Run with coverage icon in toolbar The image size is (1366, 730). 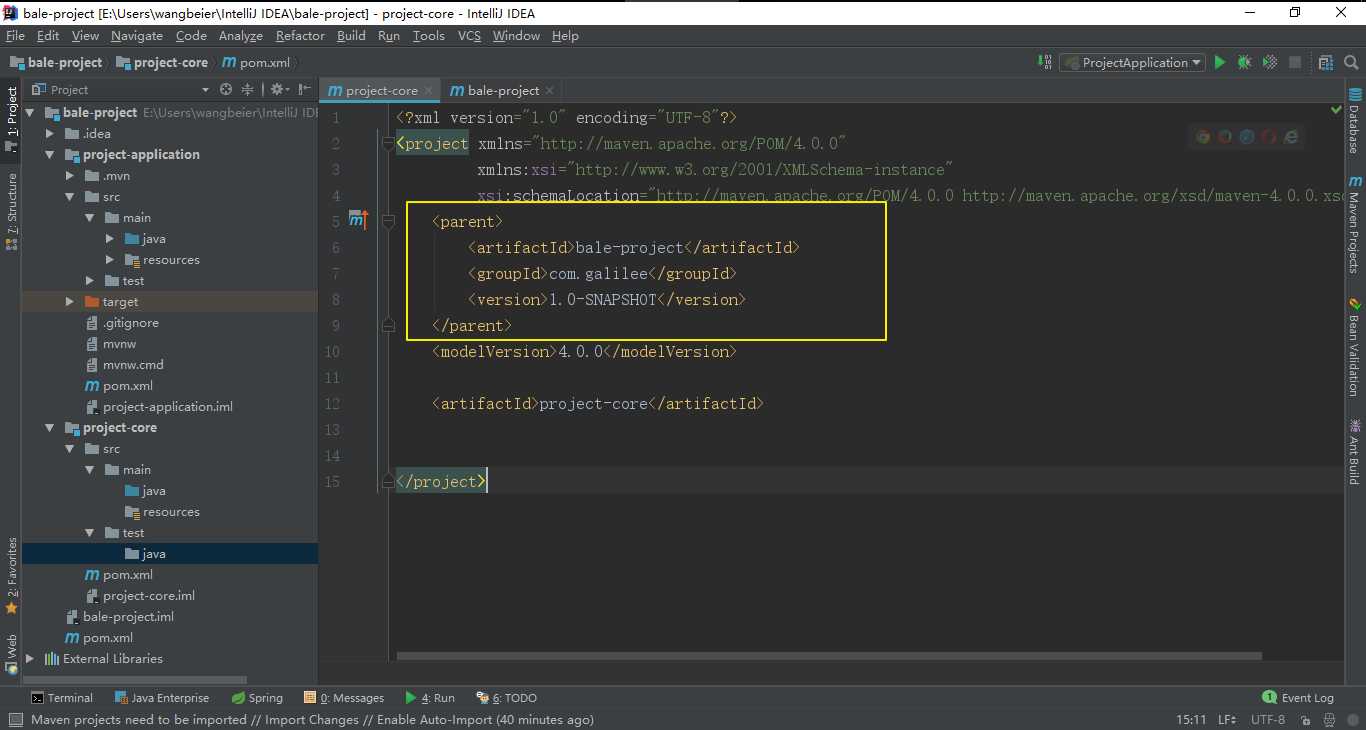[x=1270, y=62]
